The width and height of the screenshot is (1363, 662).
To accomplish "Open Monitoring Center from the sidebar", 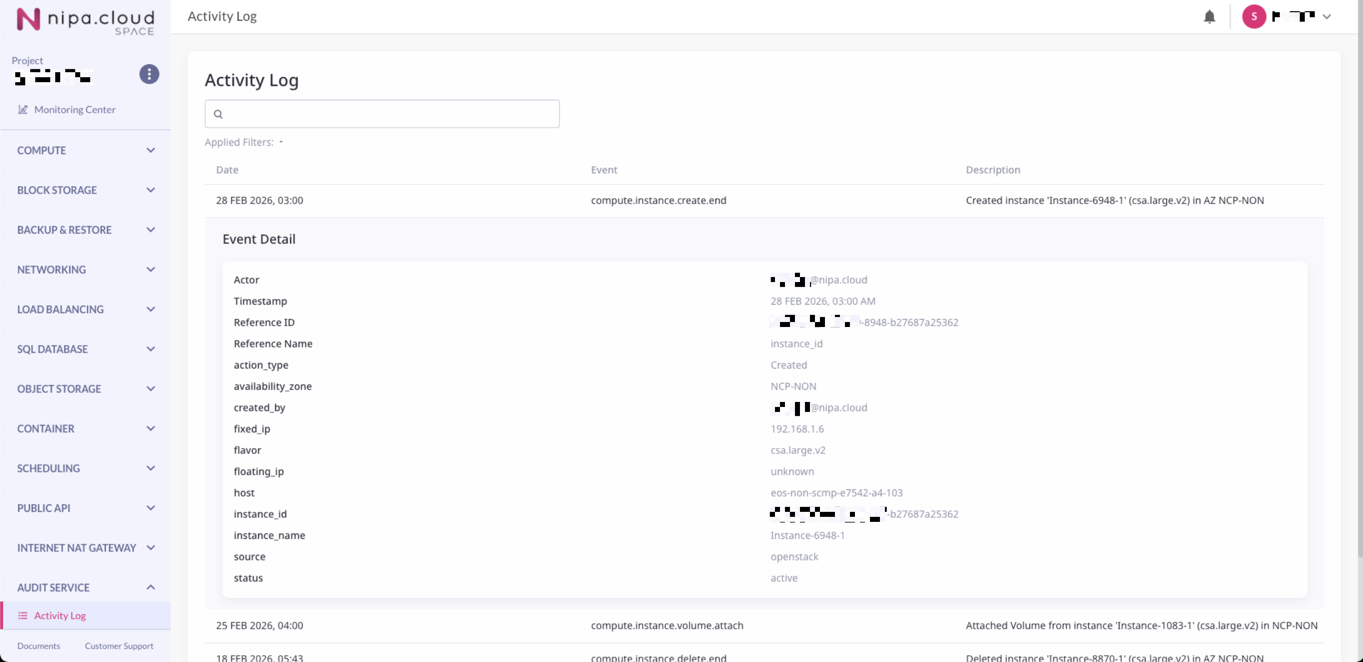I will 74,110.
